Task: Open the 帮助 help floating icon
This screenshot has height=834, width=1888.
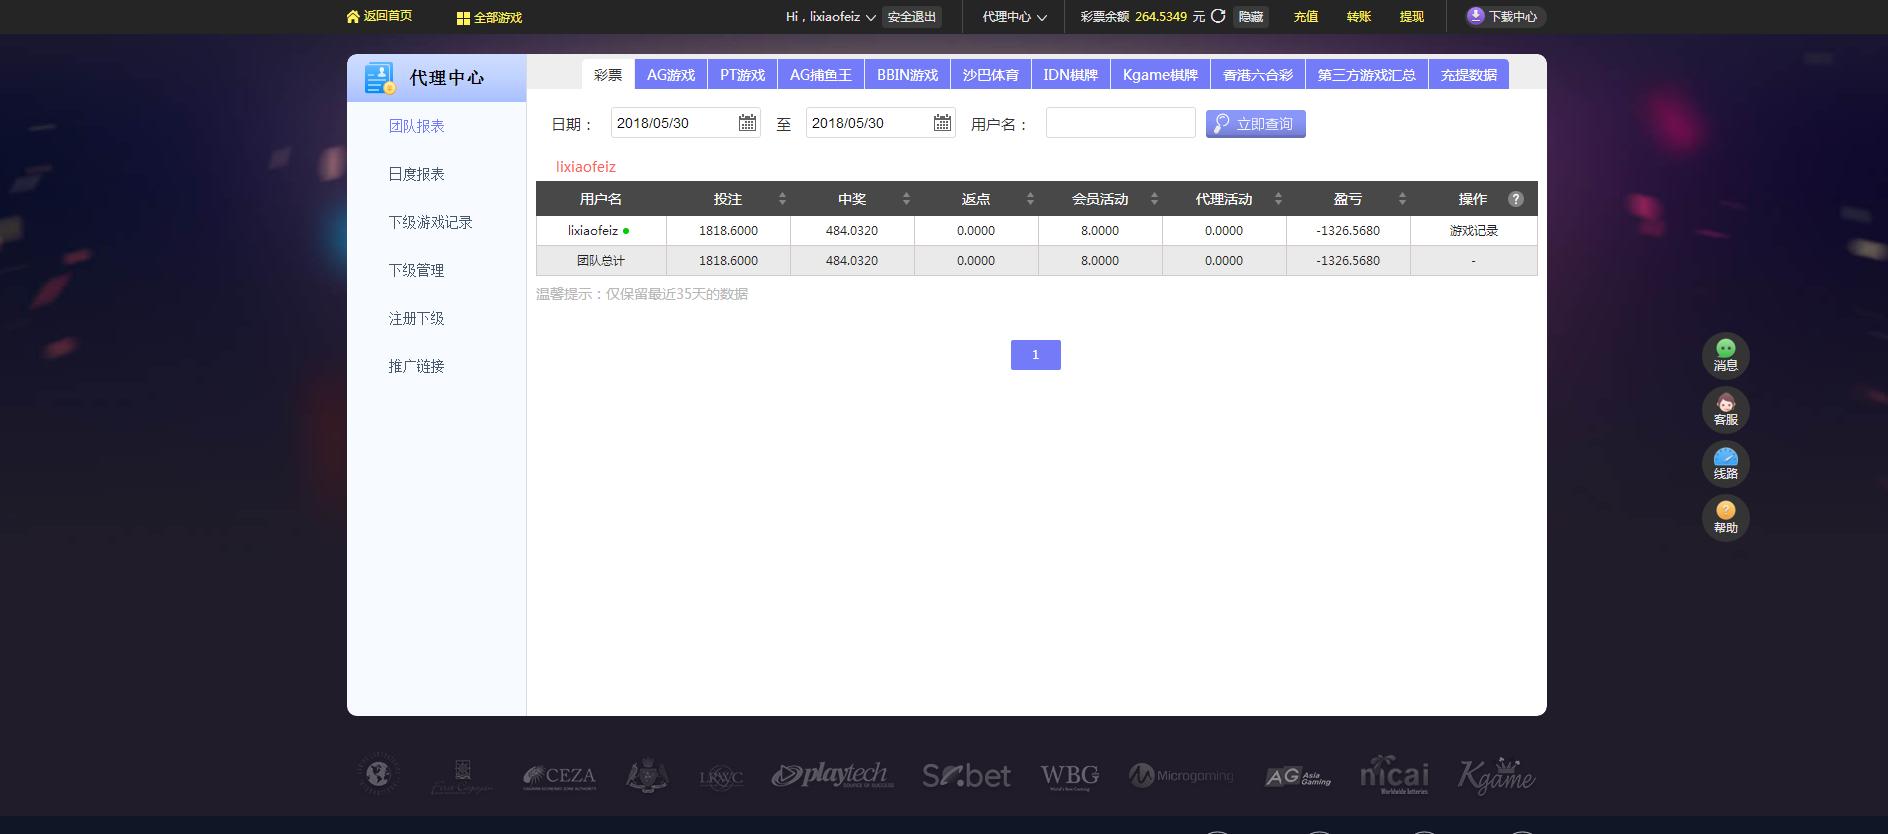Action: click(1726, 517)
